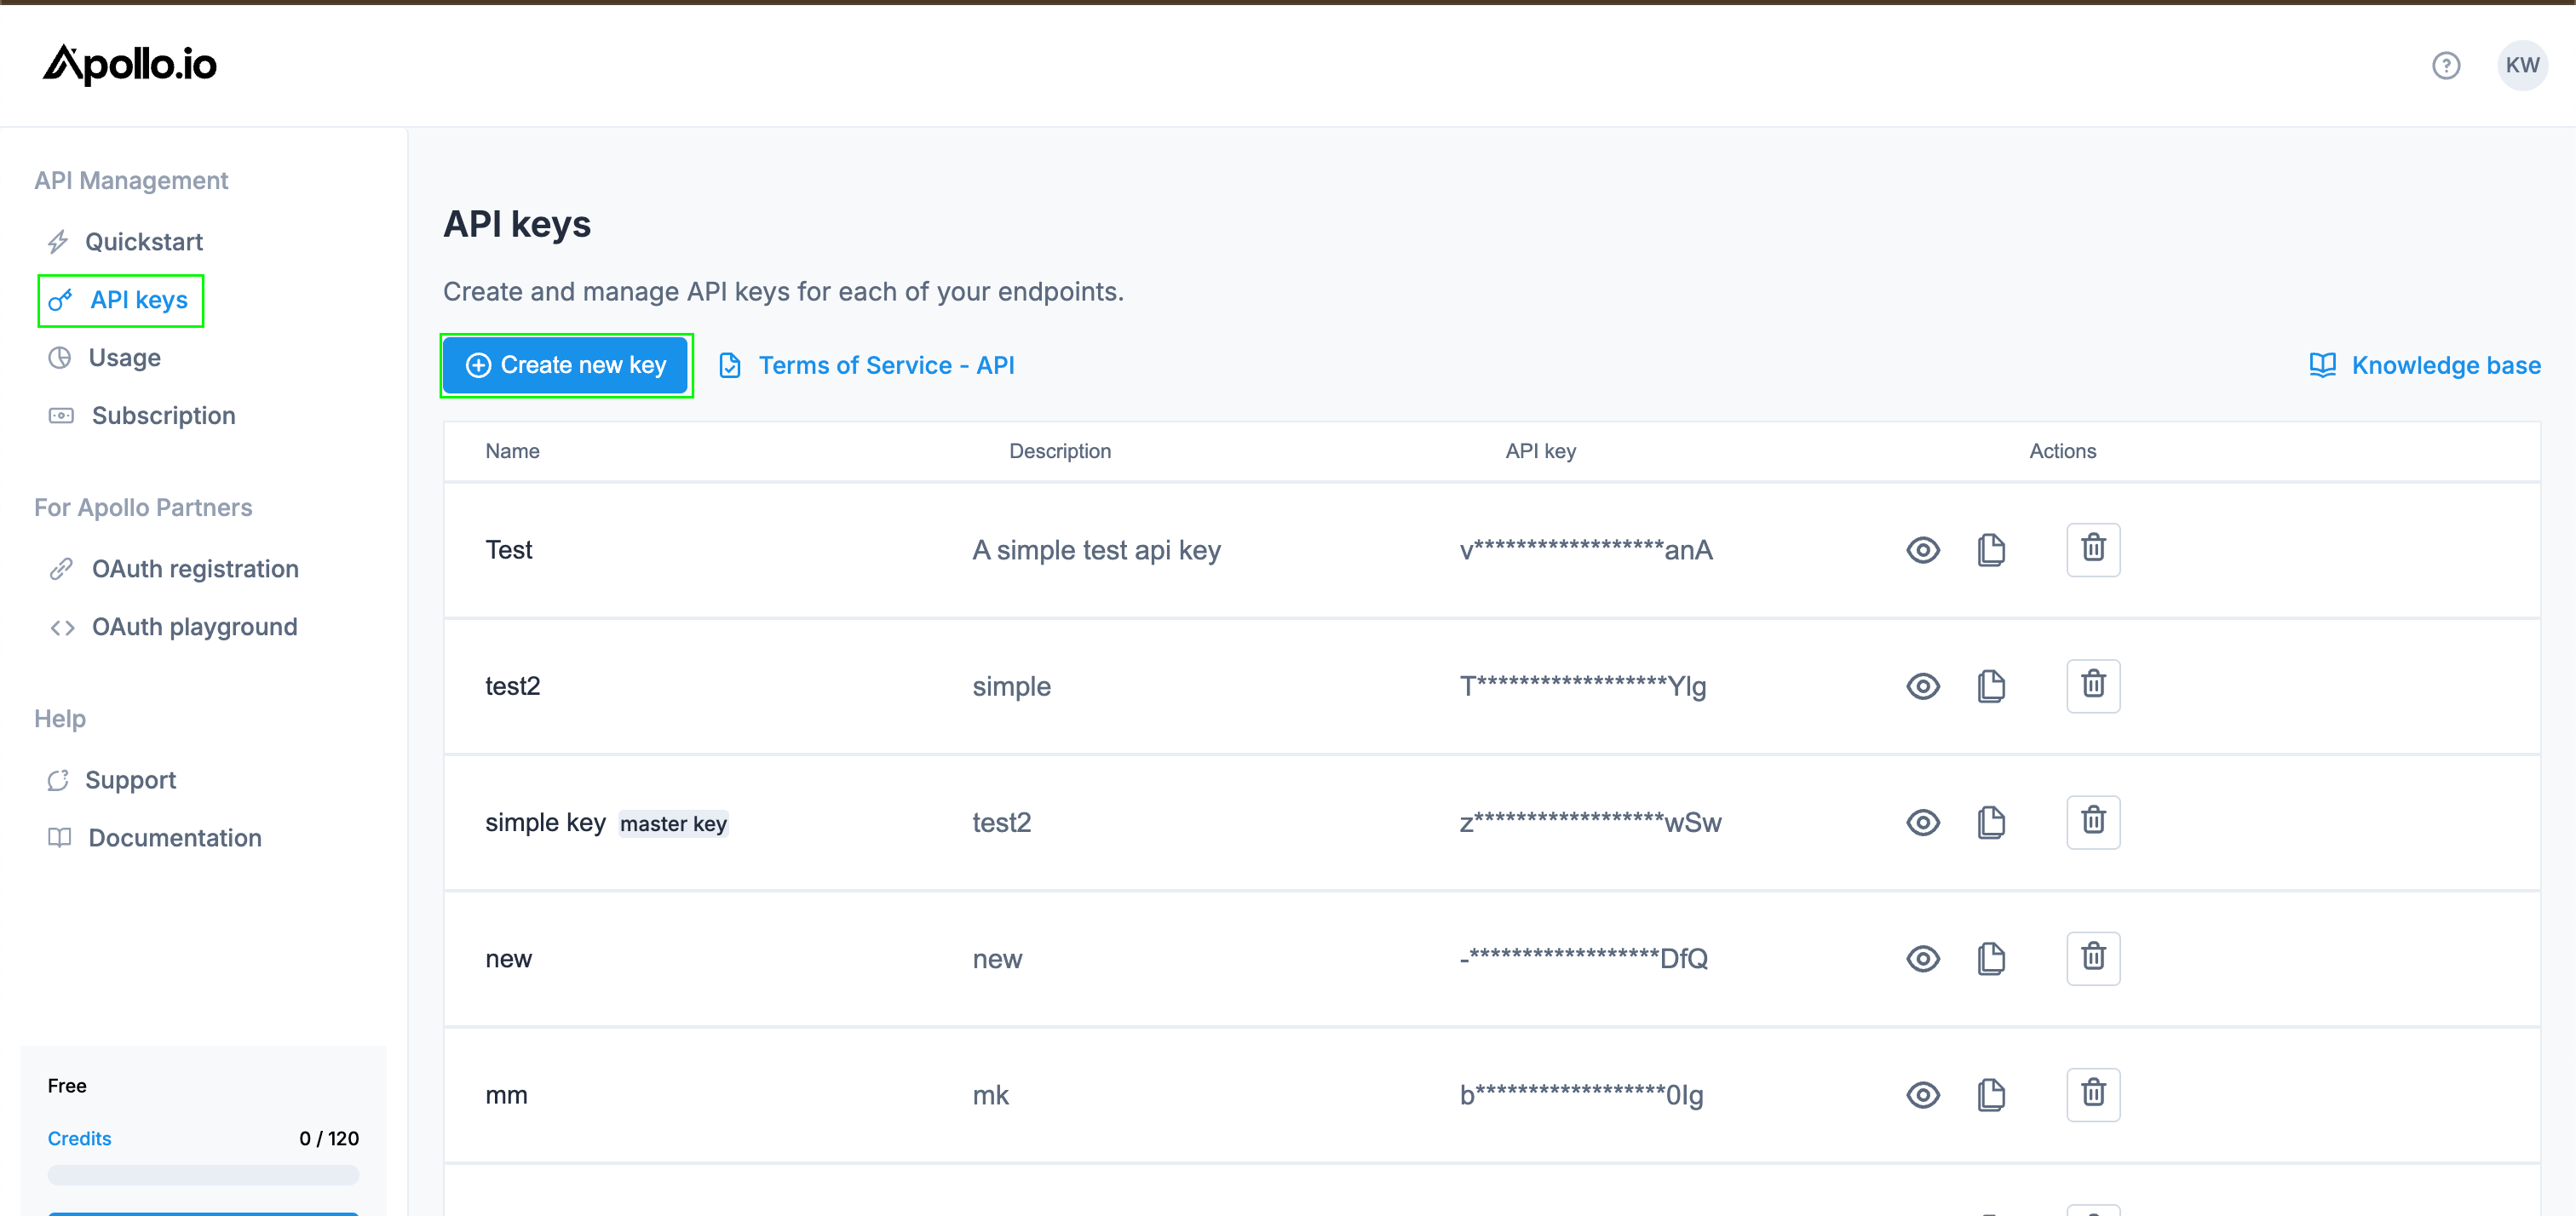The image size is (2576, 1216).
Task: Toggle visibility of the new key
Action: tap(1922, 958)
